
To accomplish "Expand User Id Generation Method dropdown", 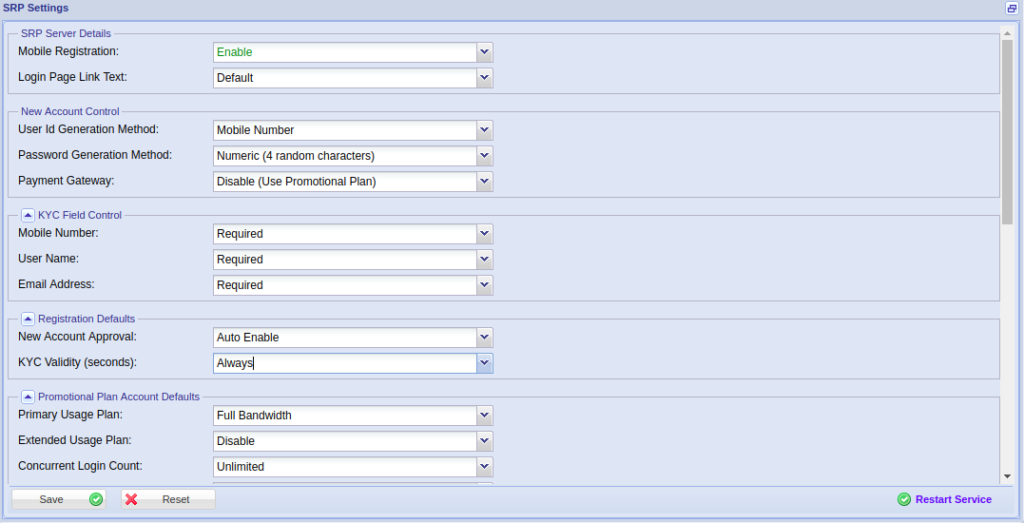I will coord(484,130).
